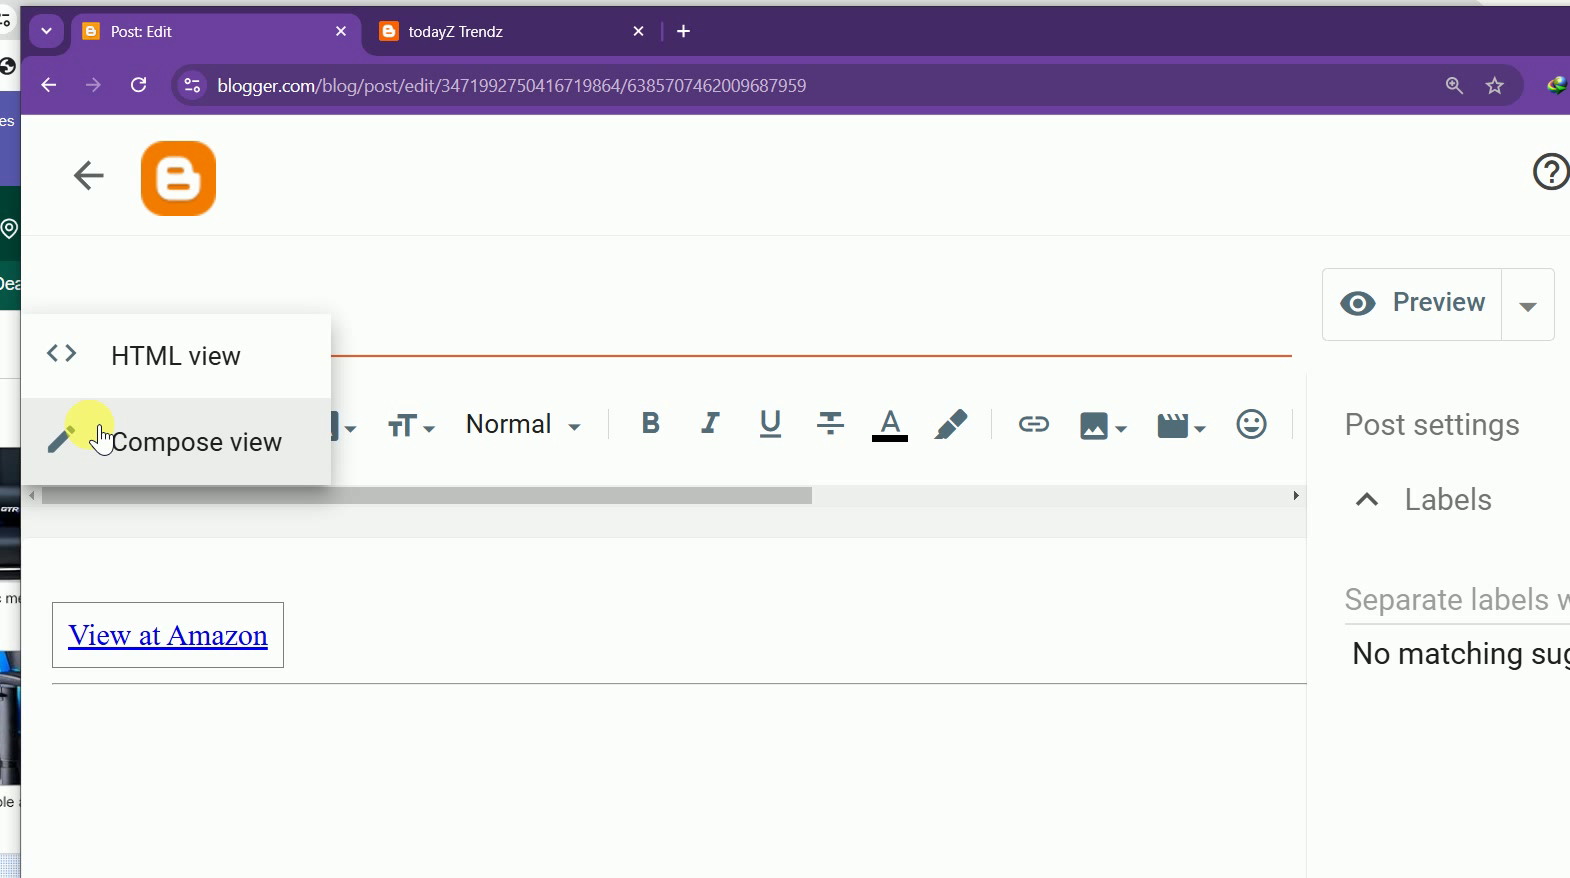Close the Post: Edit tab
Viewport: 1570px width, 878px height.
pyautogui.click(x=341, y=32)
